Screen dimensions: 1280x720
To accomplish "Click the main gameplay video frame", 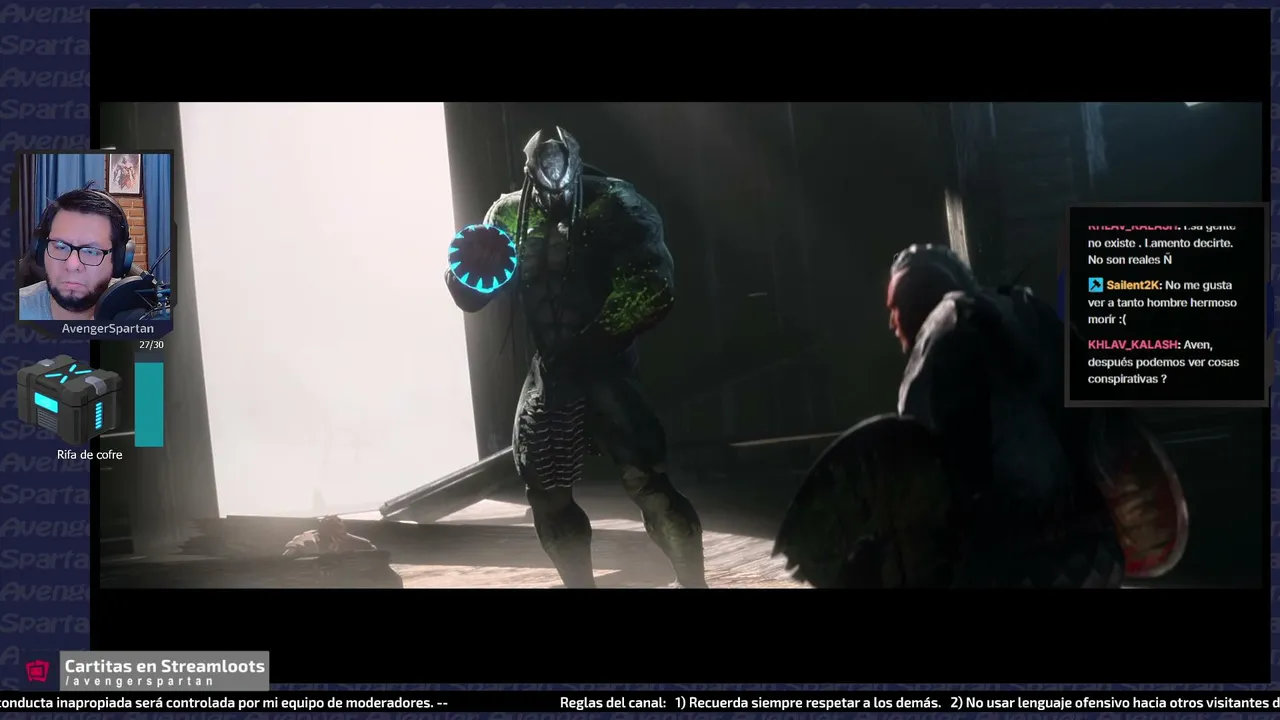I will 680,345.
